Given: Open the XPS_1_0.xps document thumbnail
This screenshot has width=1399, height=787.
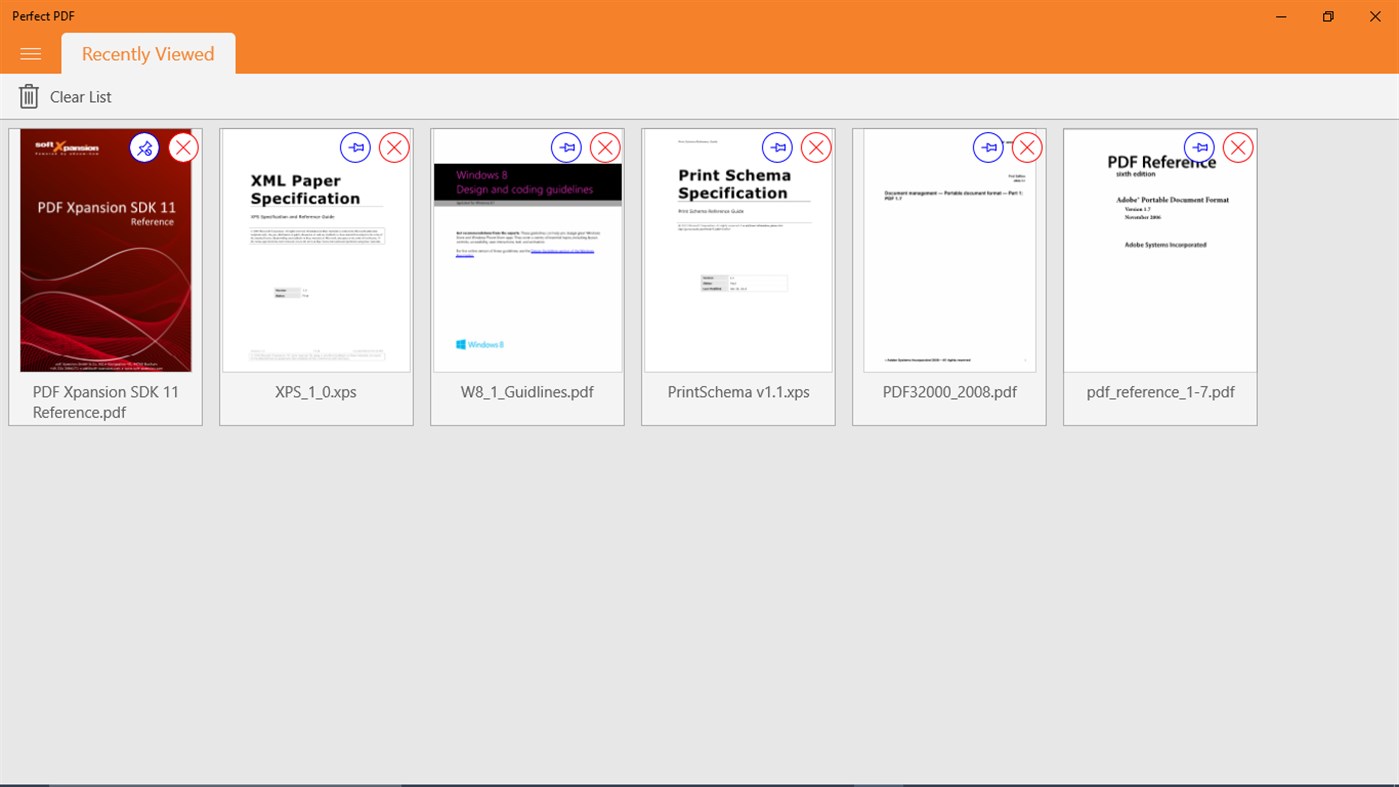Looking at the screenshot, I should tap(316, 260).
